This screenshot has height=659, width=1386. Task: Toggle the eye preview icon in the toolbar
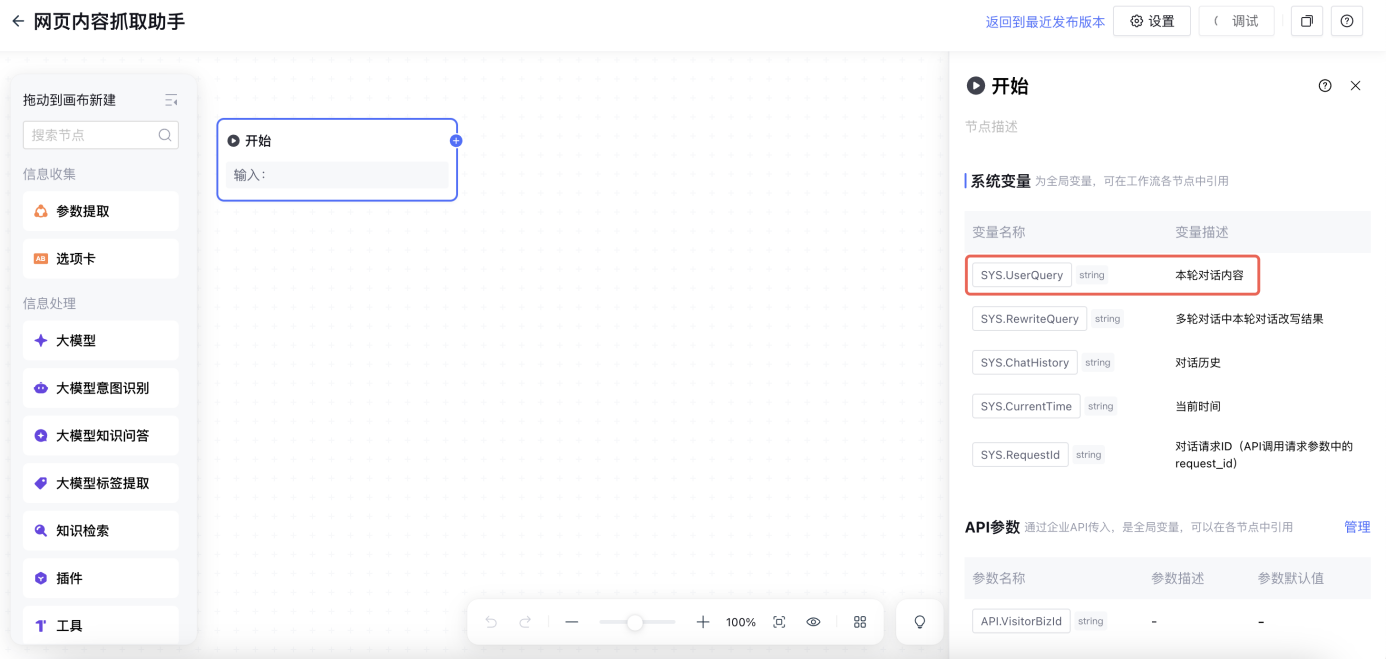pyautogui.click(x=813, y=622)
